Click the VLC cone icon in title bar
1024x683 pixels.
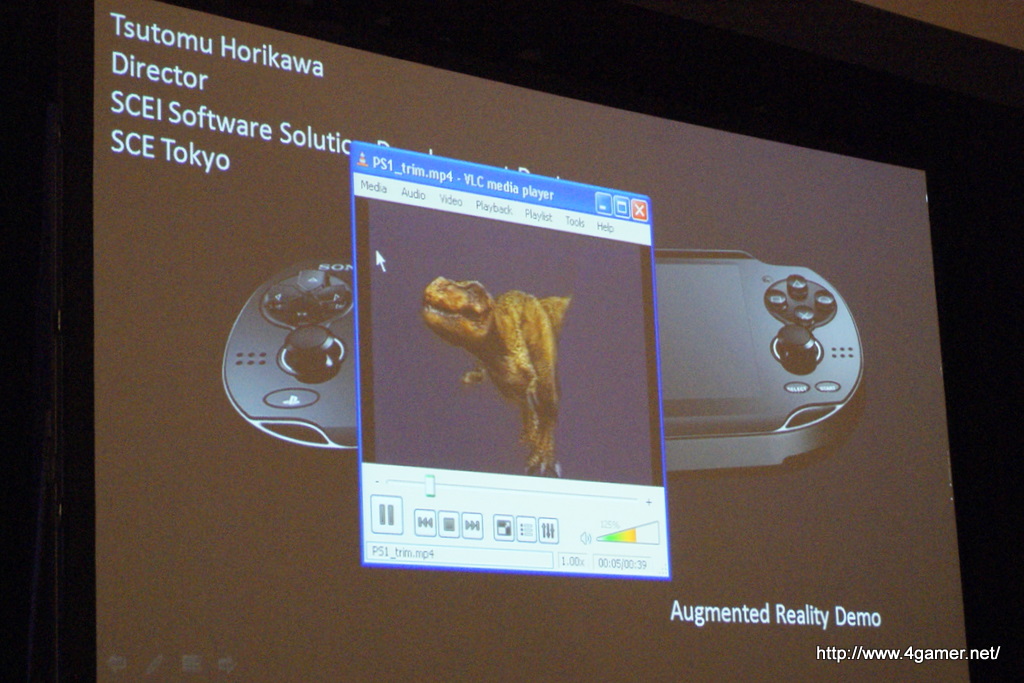362,157
